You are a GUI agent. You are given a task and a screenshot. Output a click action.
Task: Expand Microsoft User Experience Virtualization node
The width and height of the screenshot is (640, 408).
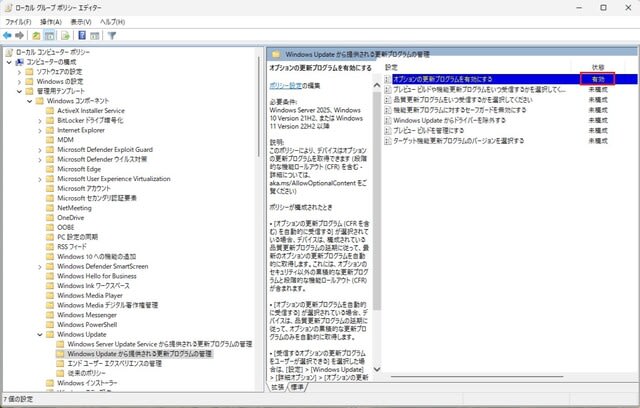[x=40, y=179]
